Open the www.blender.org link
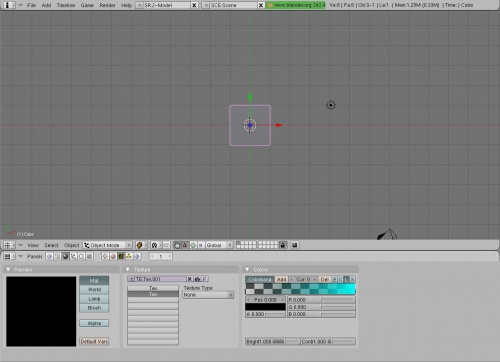Image resolution: width=500 pixels, height=362 pixels. pos(296,5)
